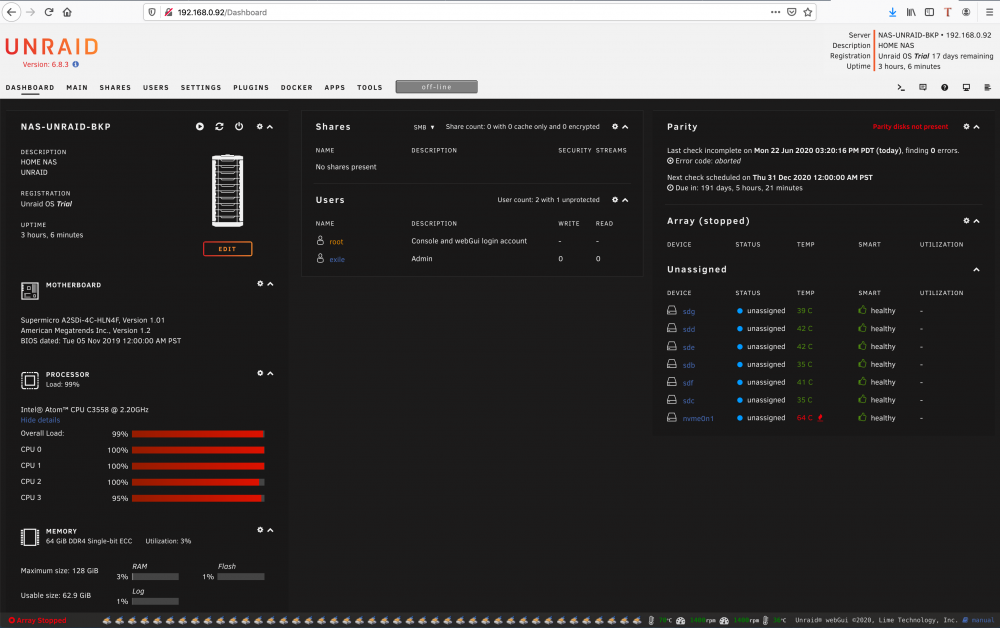The height and width of the screenshot is (628, 1000).
Task: Go to the Main tab
Action: click(77, 87)
